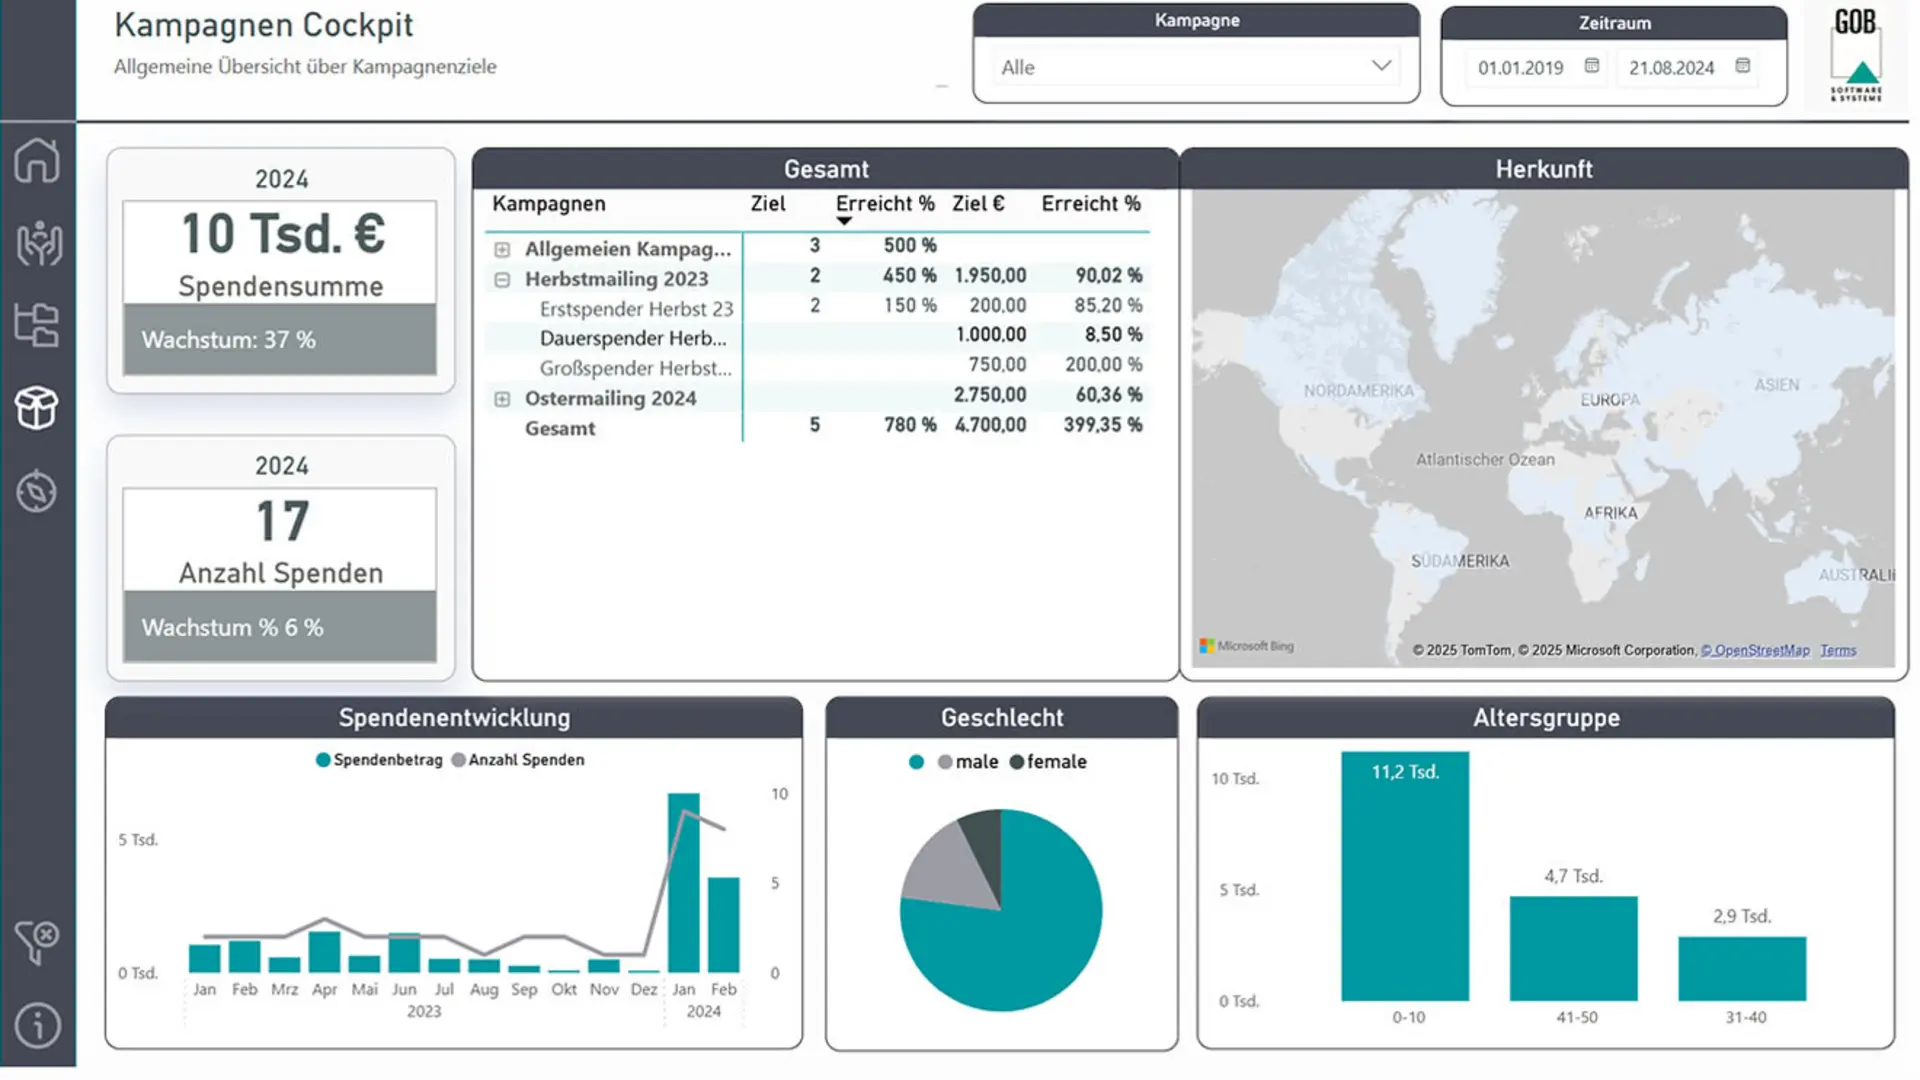The width and height of the screenshot is (1920, 1080).
Task: Toggle Anzahl Spenden legend entry
Action: 518,760
